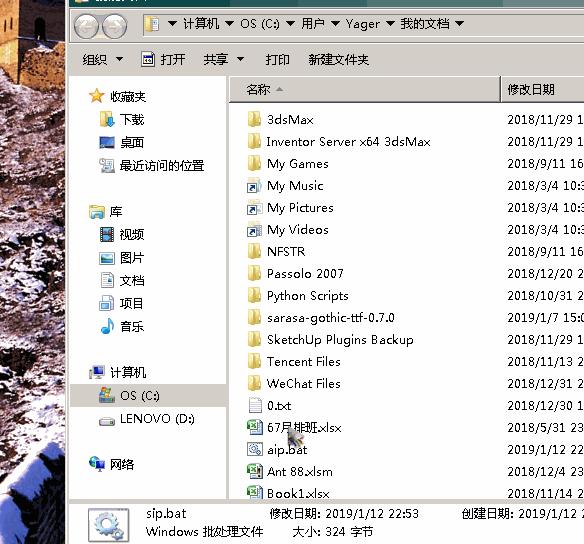Screen dimensions: 584x544
Task: Click sarasa-gothic-ttf-0.7.0 folder icon
Action: click(254, 317)
